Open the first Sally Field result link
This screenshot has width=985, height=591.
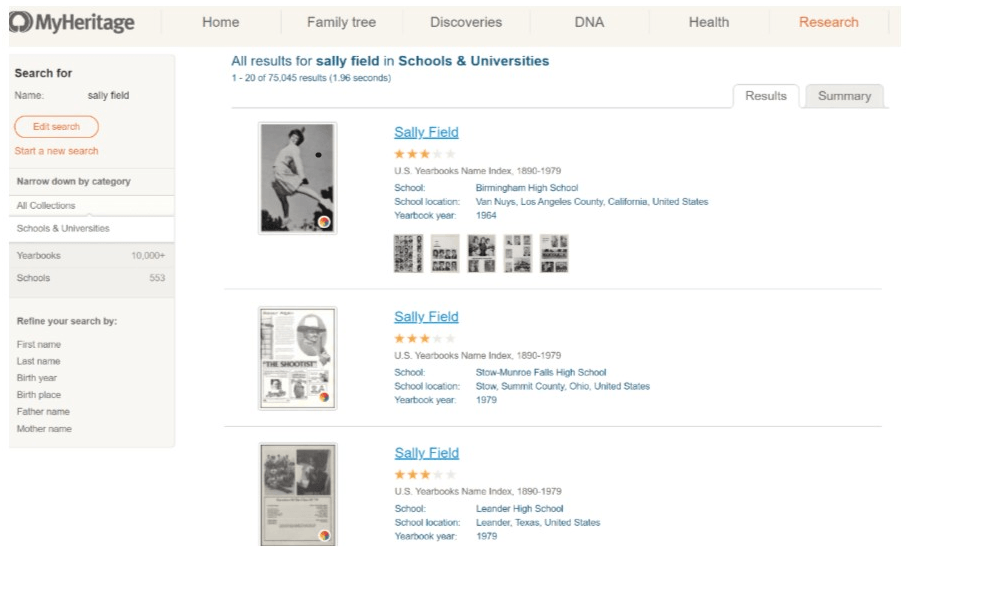click(x=426, y=132)
